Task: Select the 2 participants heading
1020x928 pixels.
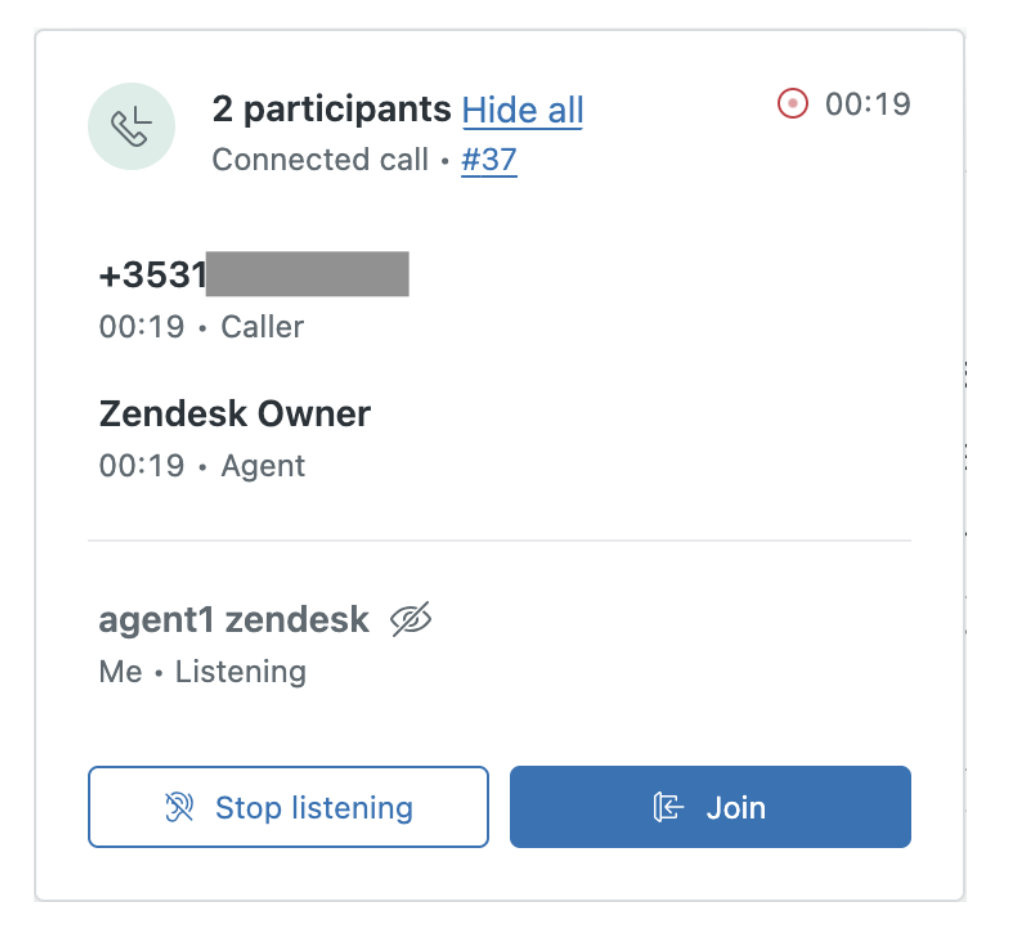Action: (x=332, y=109)
